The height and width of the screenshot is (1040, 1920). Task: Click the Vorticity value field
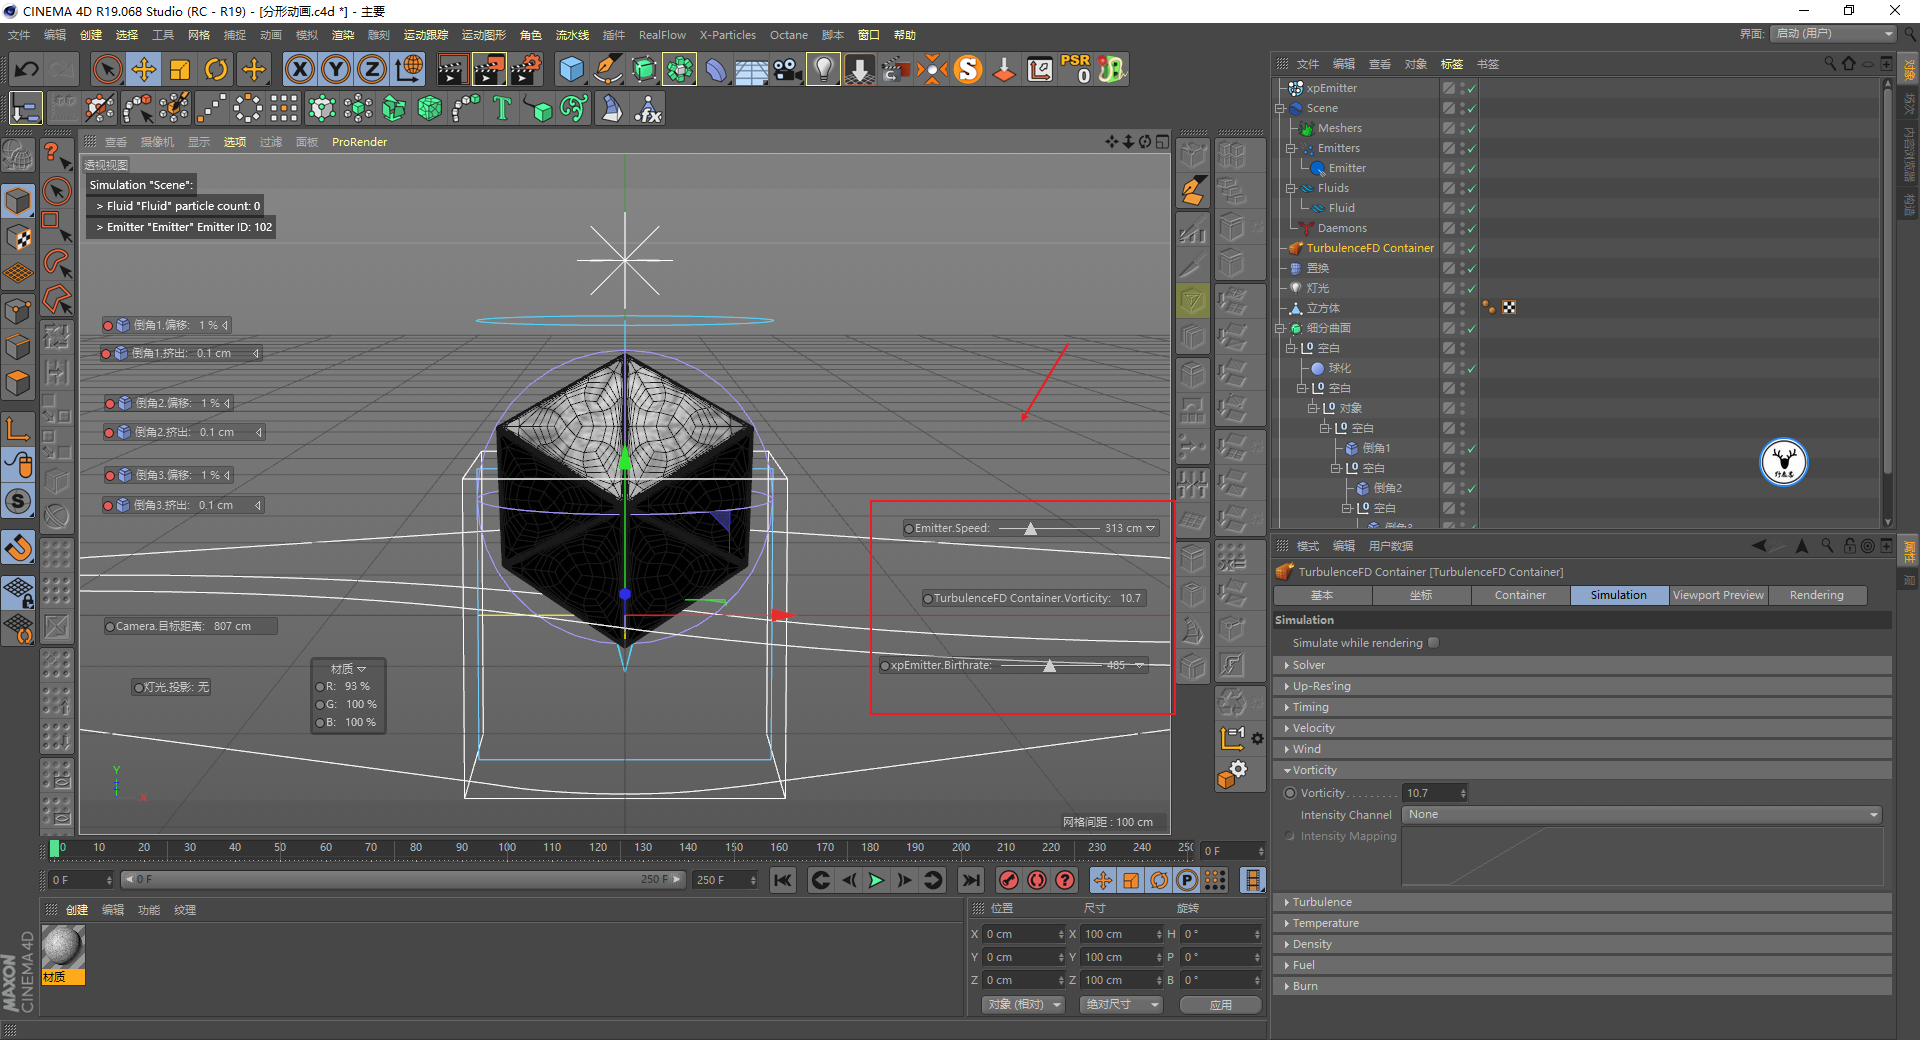(1435, 793)
